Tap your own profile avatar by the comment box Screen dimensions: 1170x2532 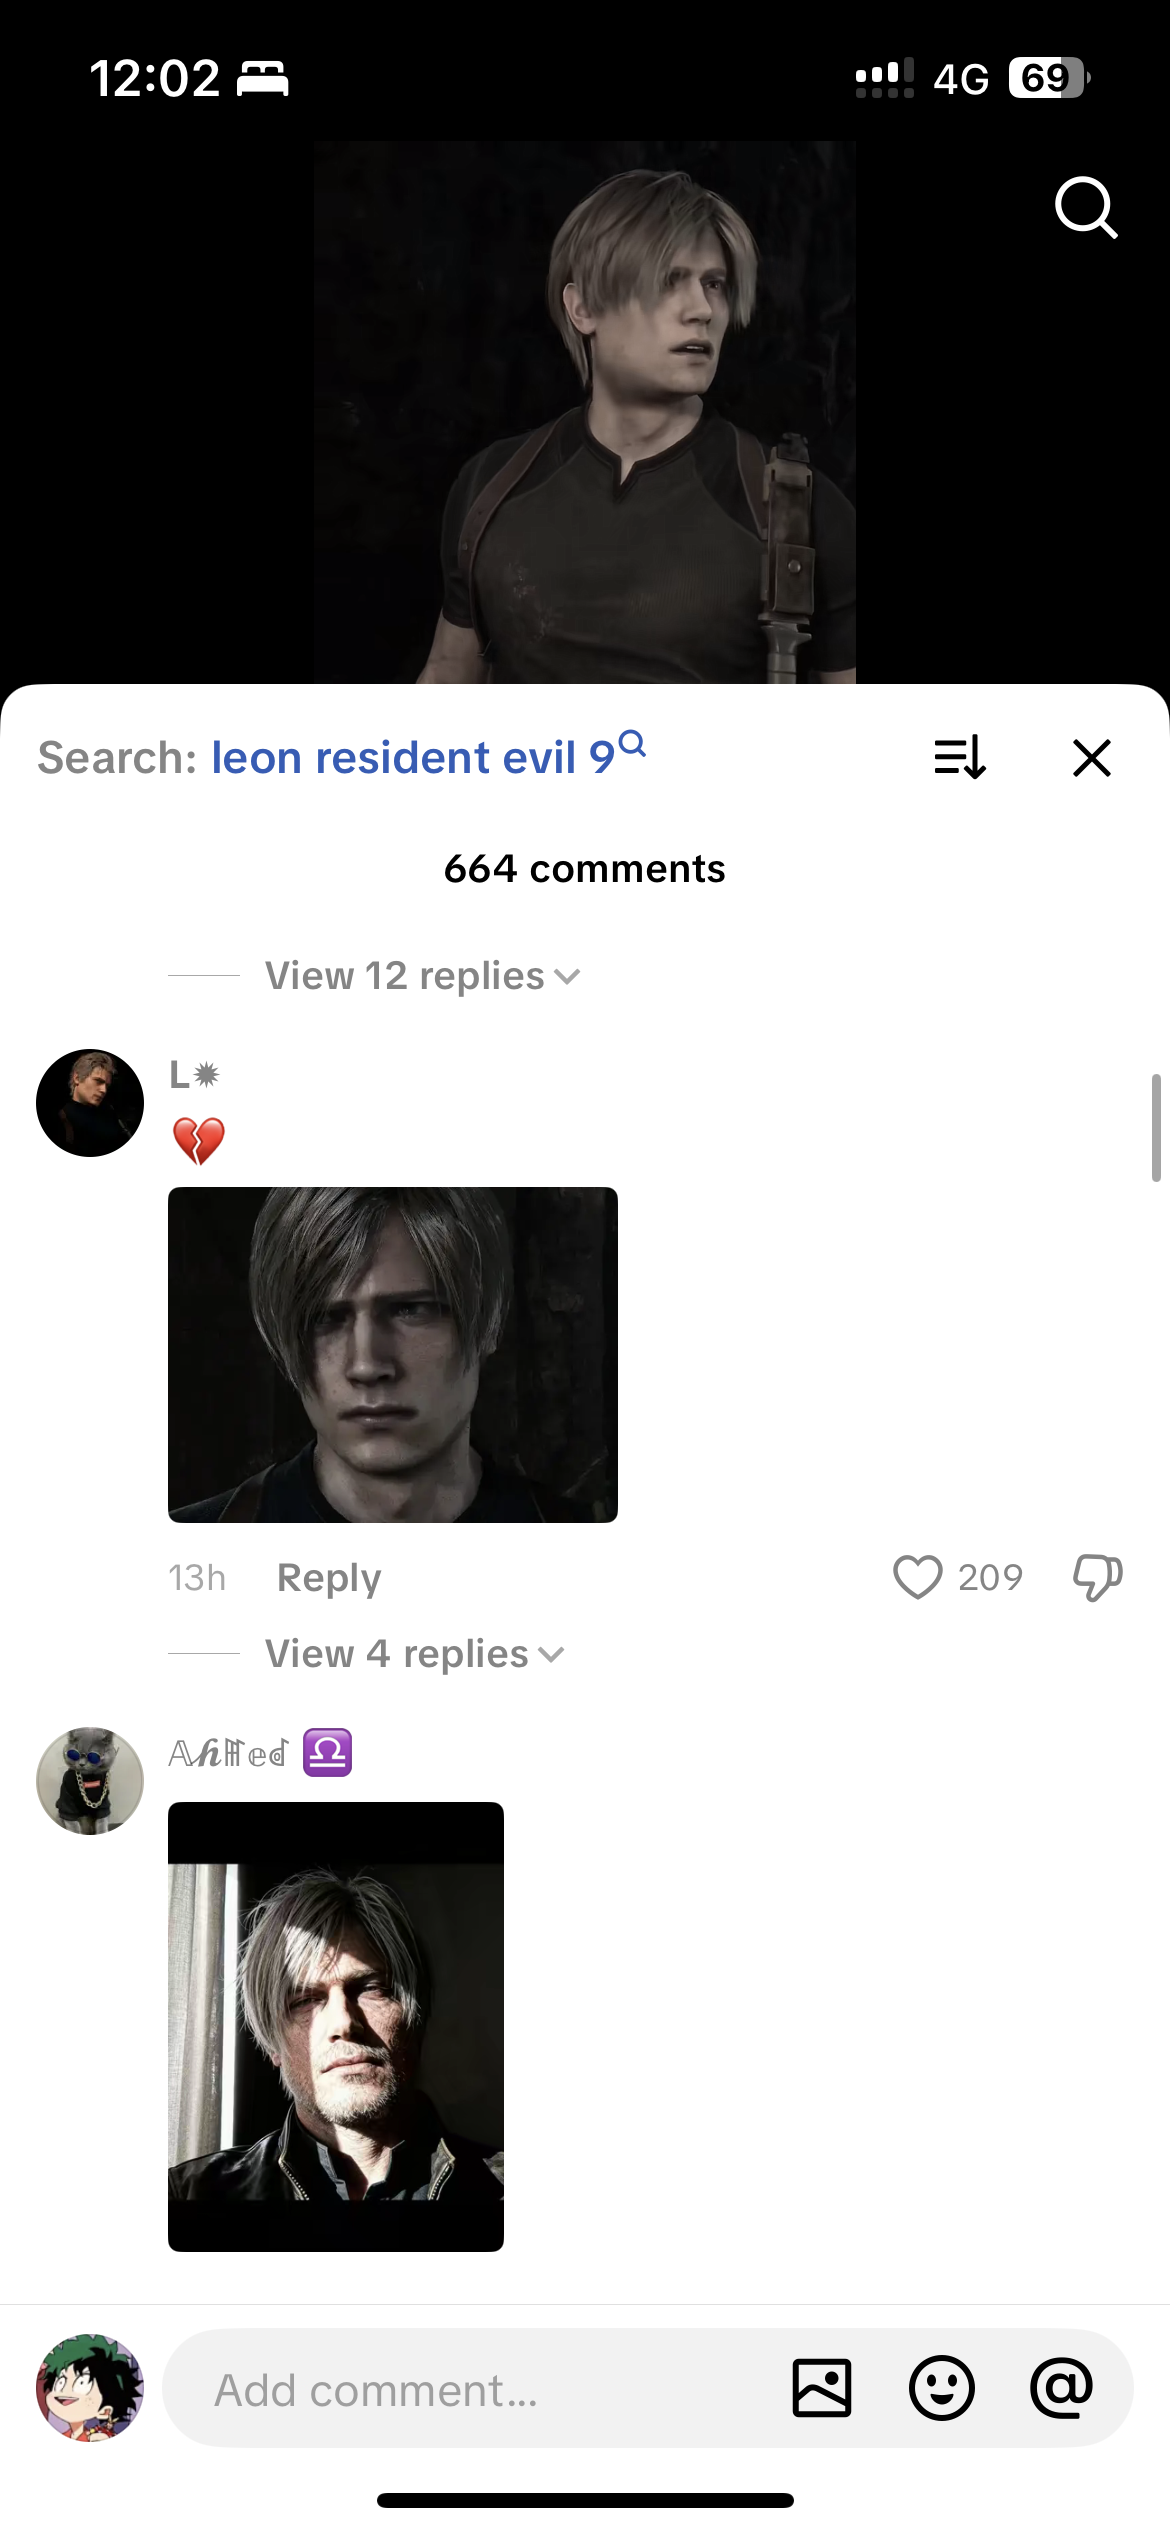pos(90,2388)
